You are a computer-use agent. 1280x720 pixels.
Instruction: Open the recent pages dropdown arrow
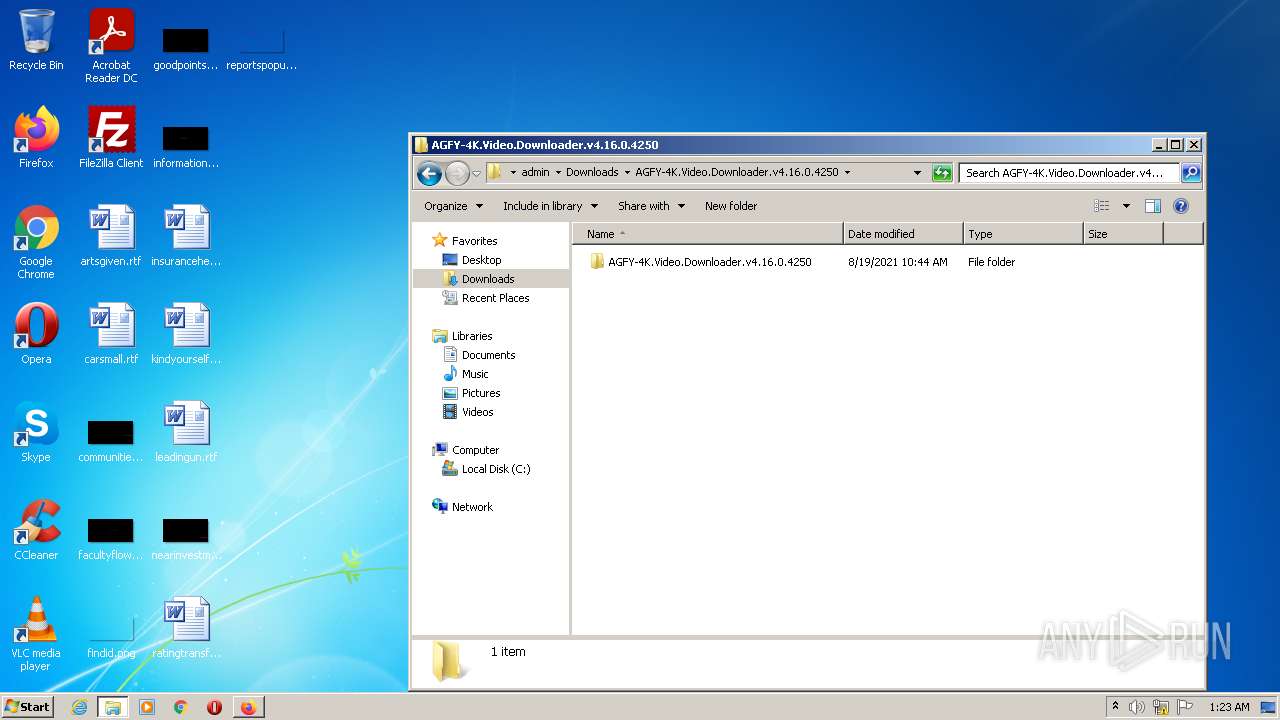click(477, 173)
